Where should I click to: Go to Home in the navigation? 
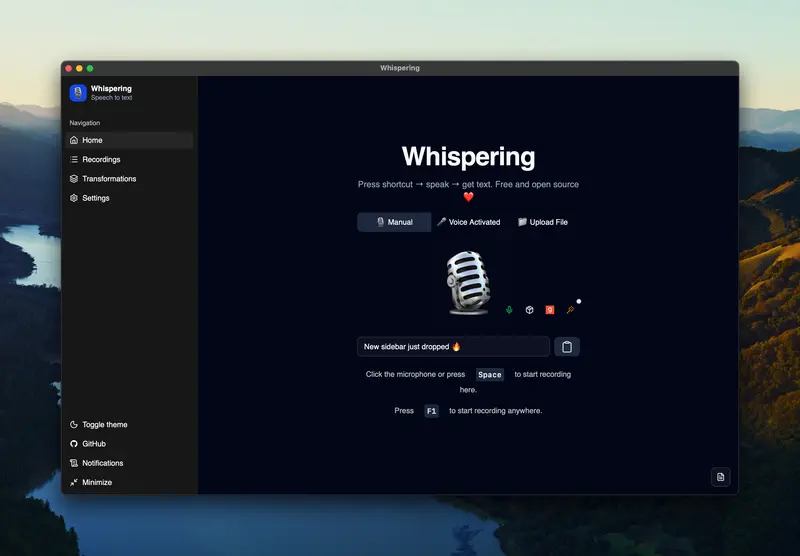tap(92, 141)
